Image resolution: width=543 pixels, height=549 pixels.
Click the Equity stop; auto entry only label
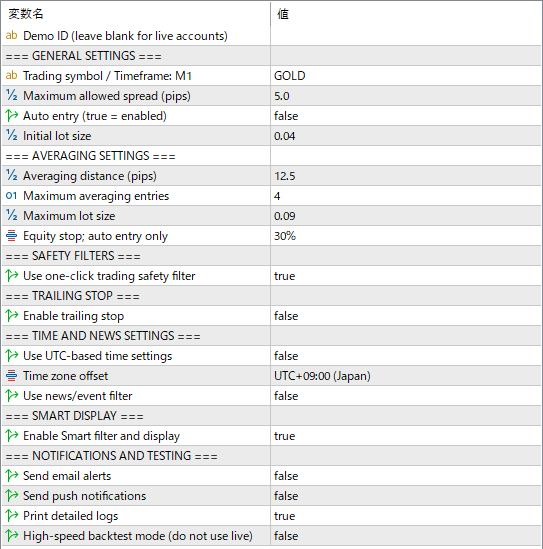[95, 236]
